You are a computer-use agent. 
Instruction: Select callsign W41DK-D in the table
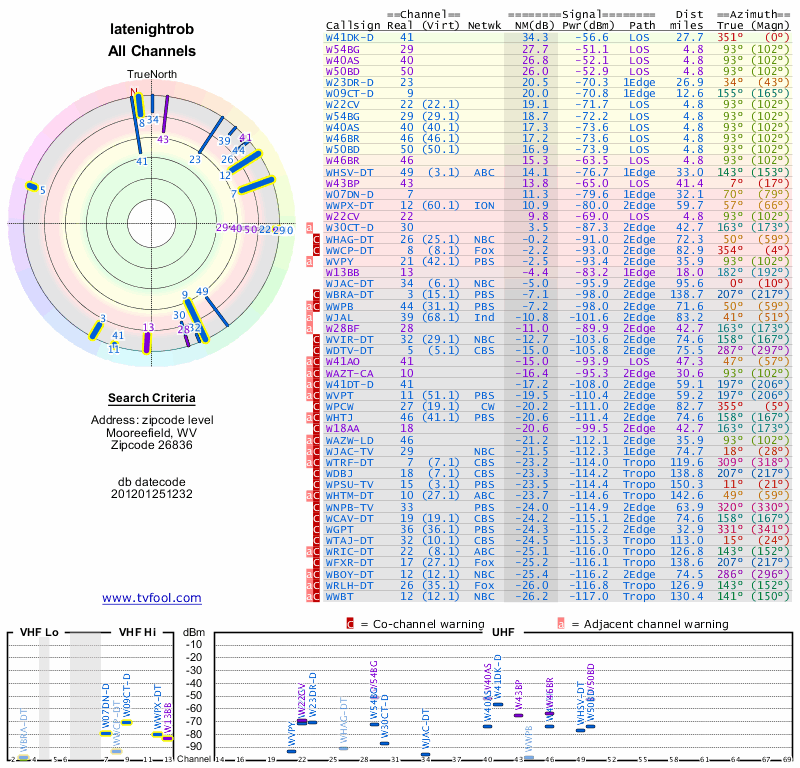pyautogui.click(x=349, y=37)
